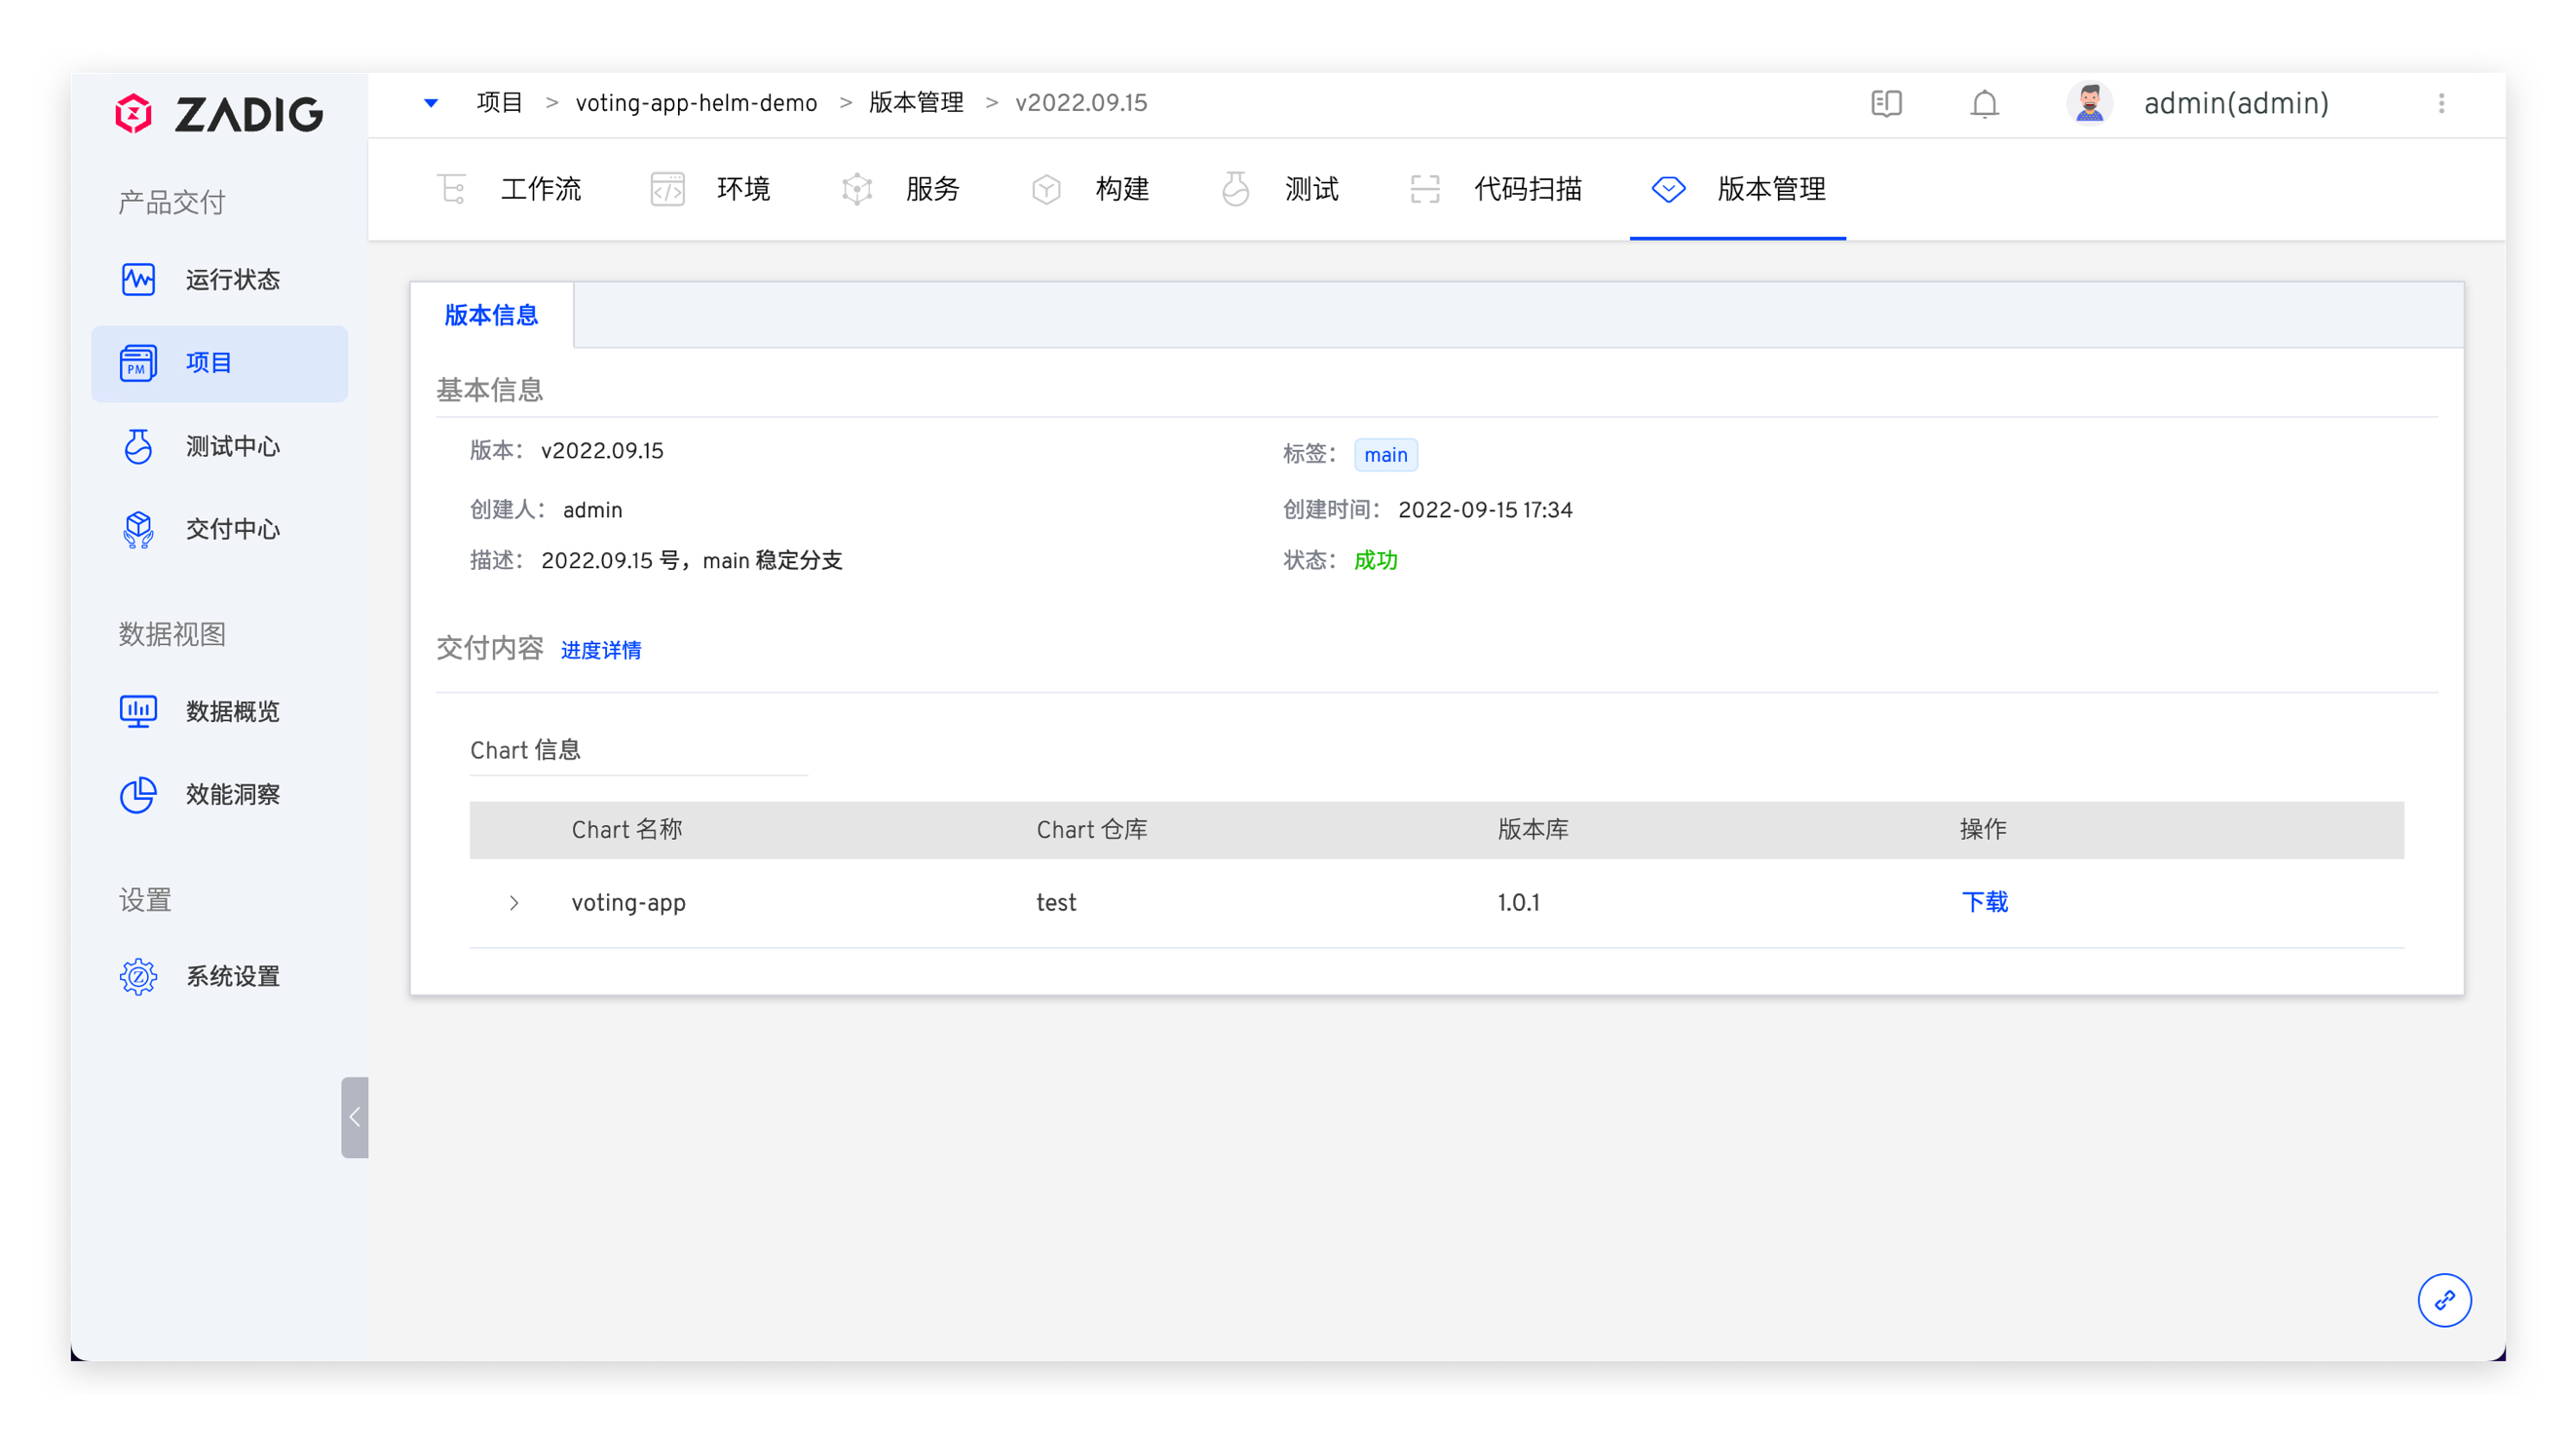The image size is (2576, 1434).
Task: Open the three-dot user menu
Action: point(2441,103)
